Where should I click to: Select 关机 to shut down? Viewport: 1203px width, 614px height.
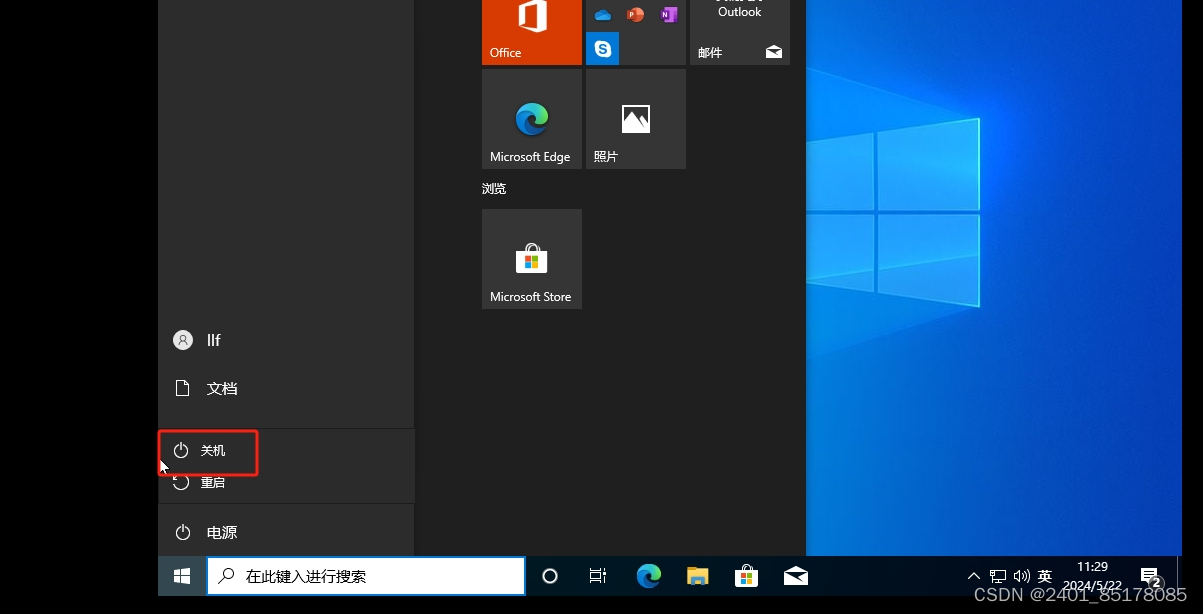(286, 450)
